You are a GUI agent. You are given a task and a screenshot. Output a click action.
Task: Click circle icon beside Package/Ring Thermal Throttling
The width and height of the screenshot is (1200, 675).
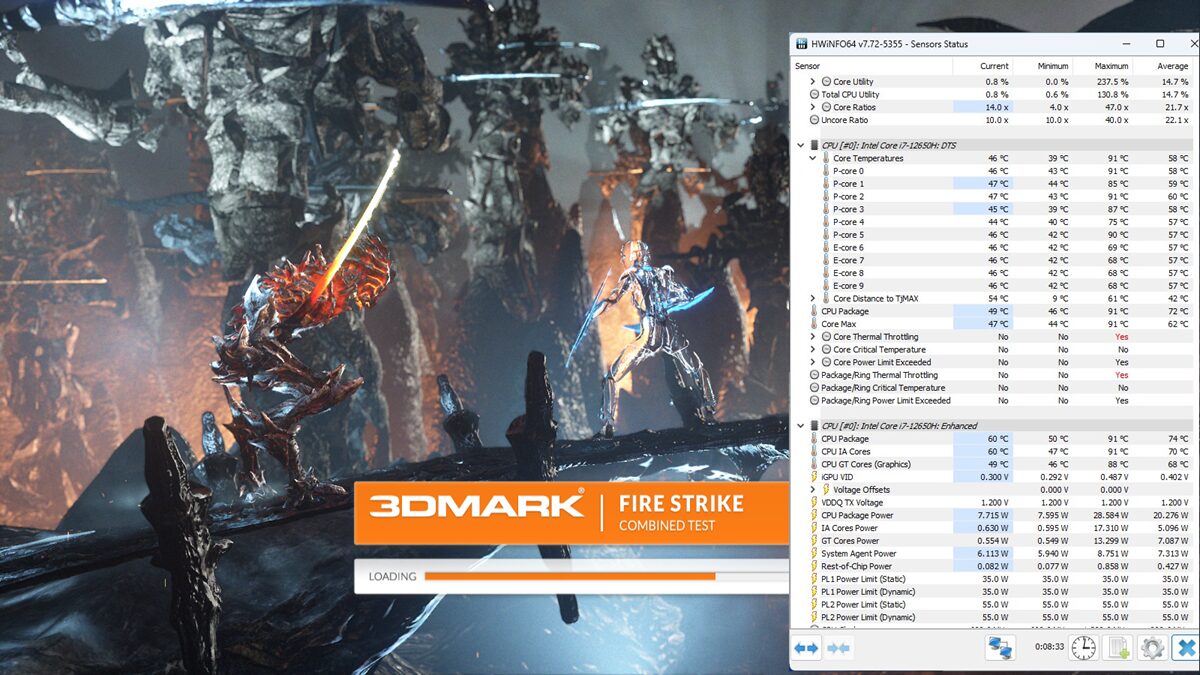pos(814,375)
